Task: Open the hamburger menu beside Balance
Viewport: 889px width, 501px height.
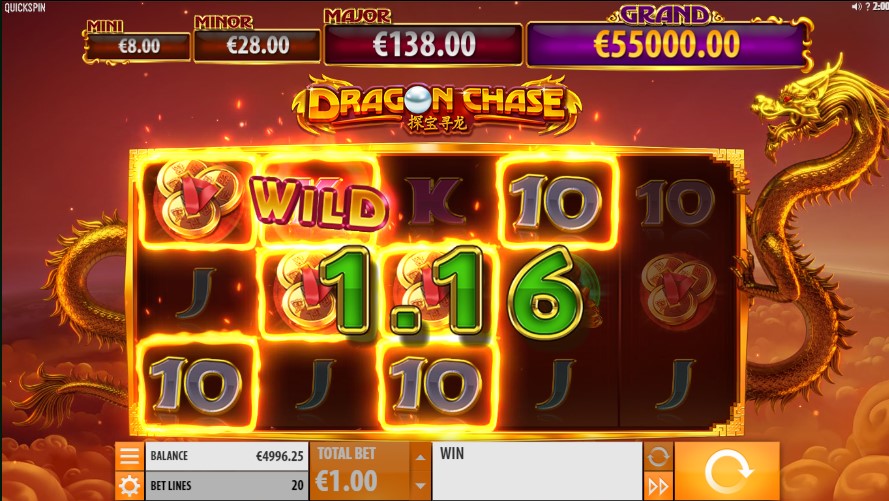Action: [x=129, y=456]
